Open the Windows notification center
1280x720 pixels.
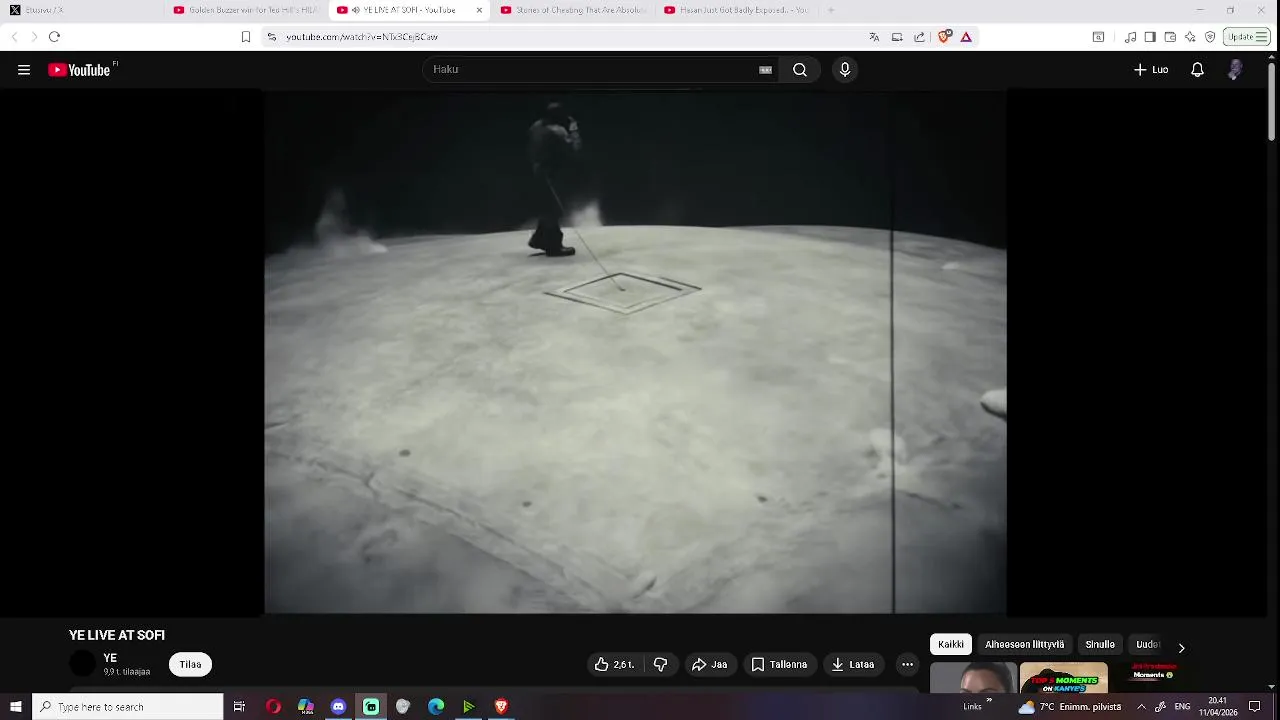click(x=1254, y=707)
